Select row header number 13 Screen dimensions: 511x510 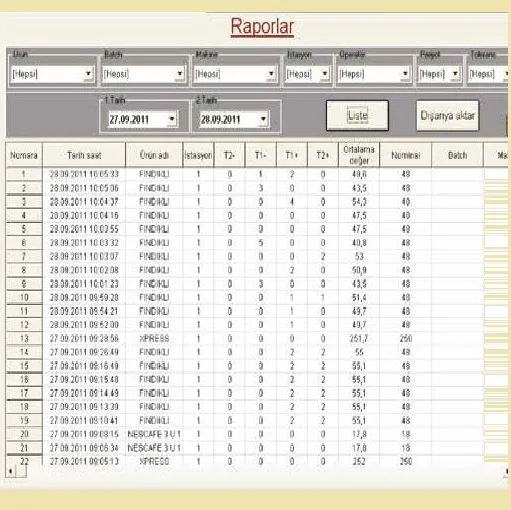click(24, 338)
